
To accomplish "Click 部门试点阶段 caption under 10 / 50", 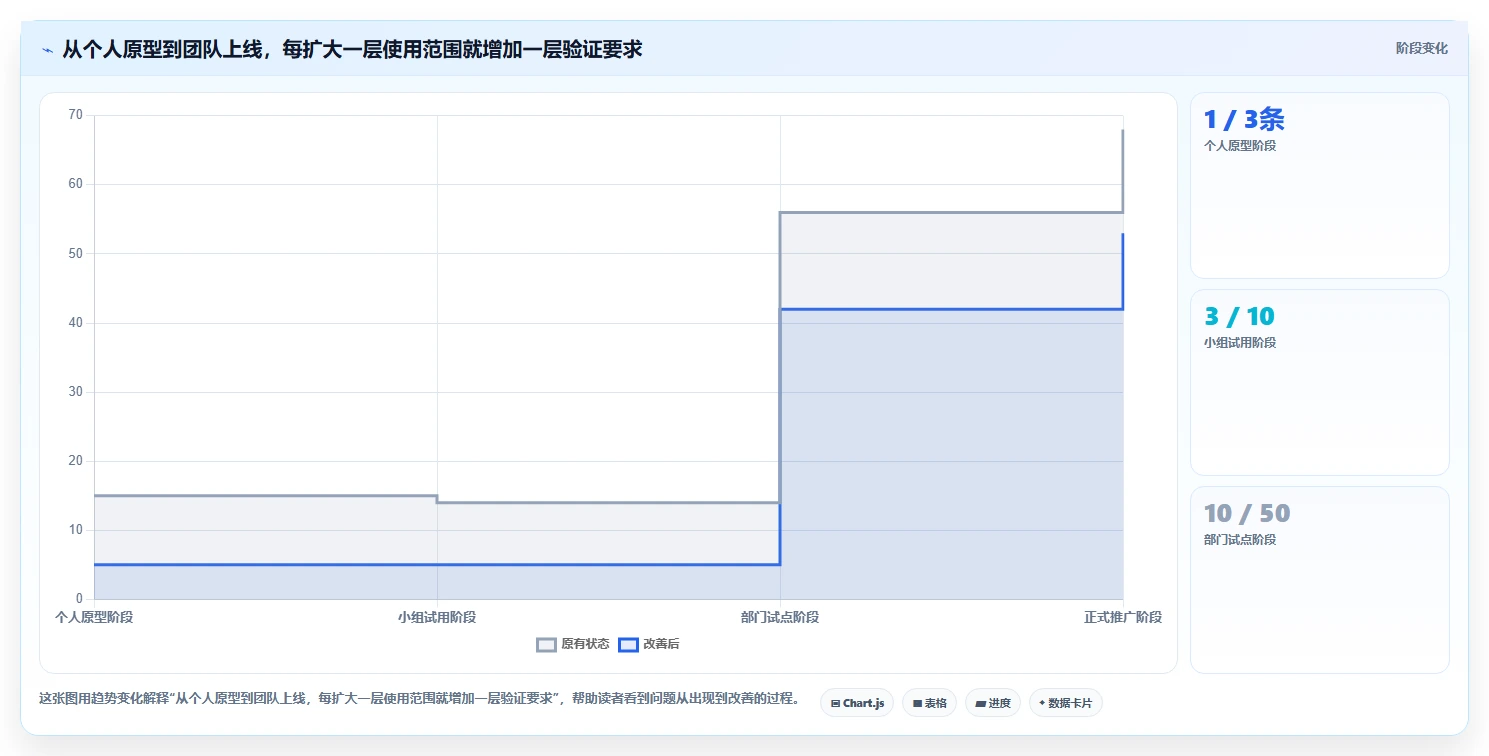I will pyautogui.click(x=1240, y=539).
